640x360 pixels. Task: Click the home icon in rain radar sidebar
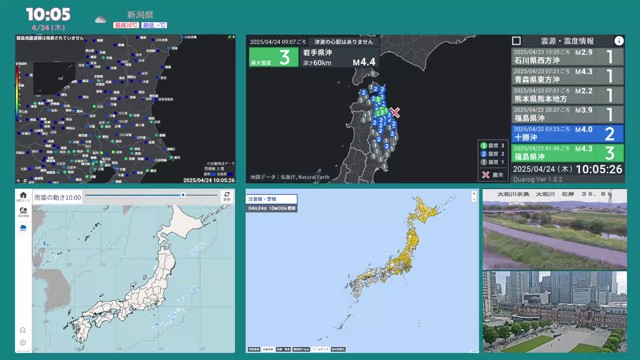[23, 196]
